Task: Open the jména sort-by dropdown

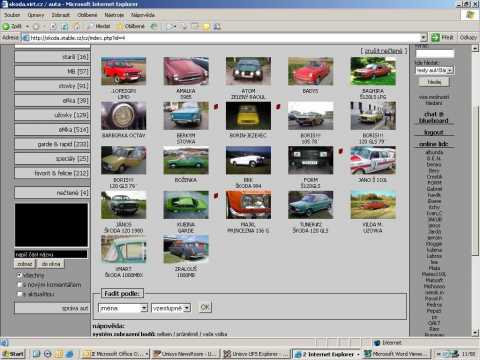Action: click(123, 308)
